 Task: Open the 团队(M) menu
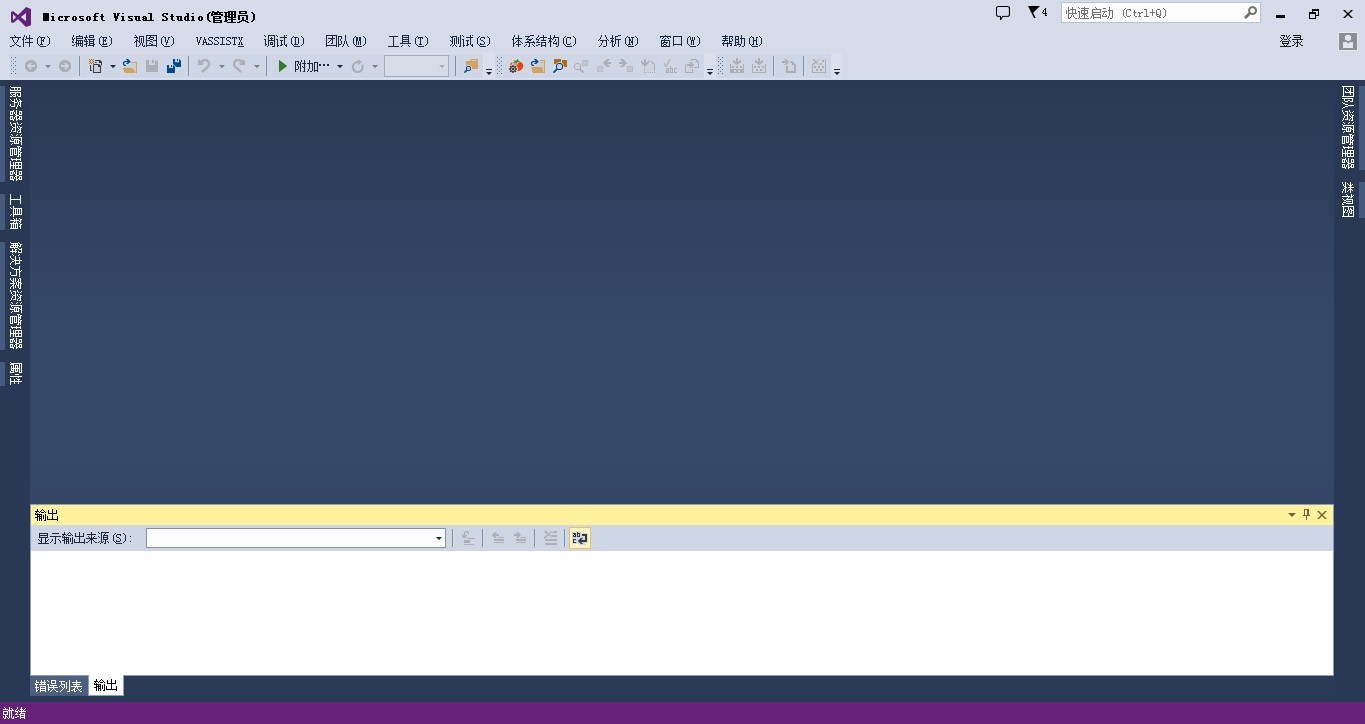coord(346,41)
